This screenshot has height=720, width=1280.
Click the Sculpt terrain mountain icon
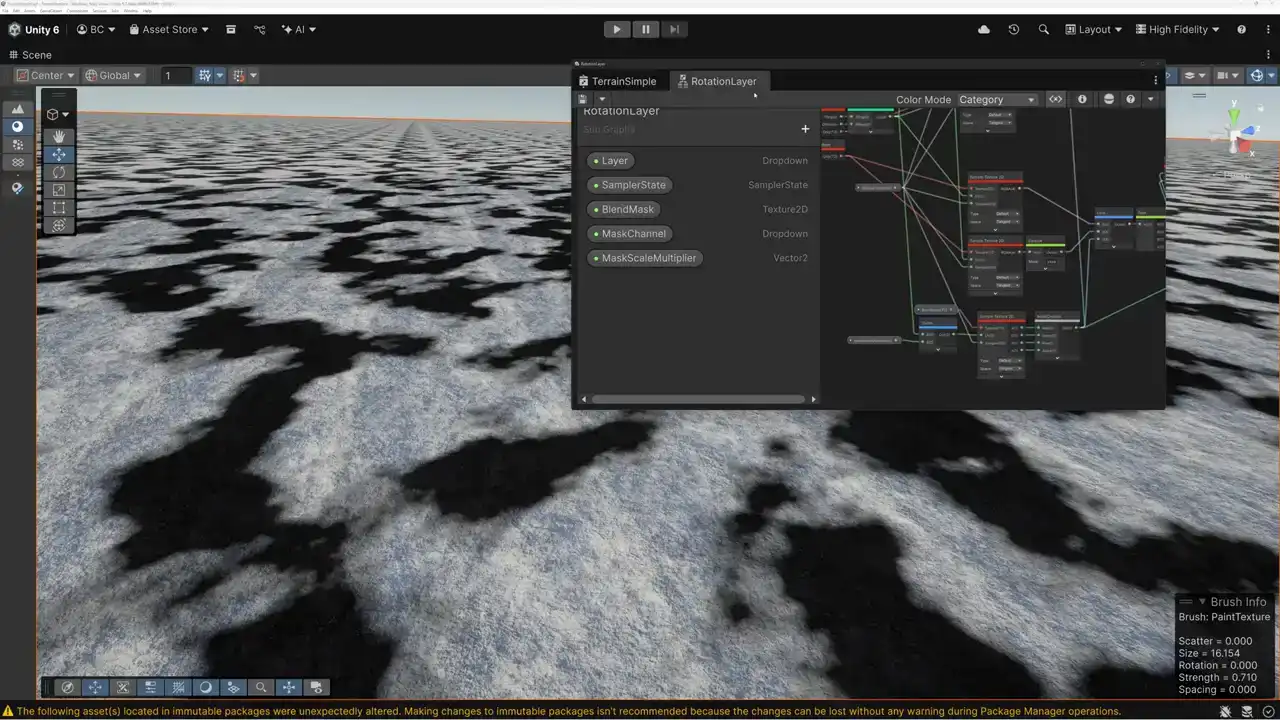[x=17, y=109]
